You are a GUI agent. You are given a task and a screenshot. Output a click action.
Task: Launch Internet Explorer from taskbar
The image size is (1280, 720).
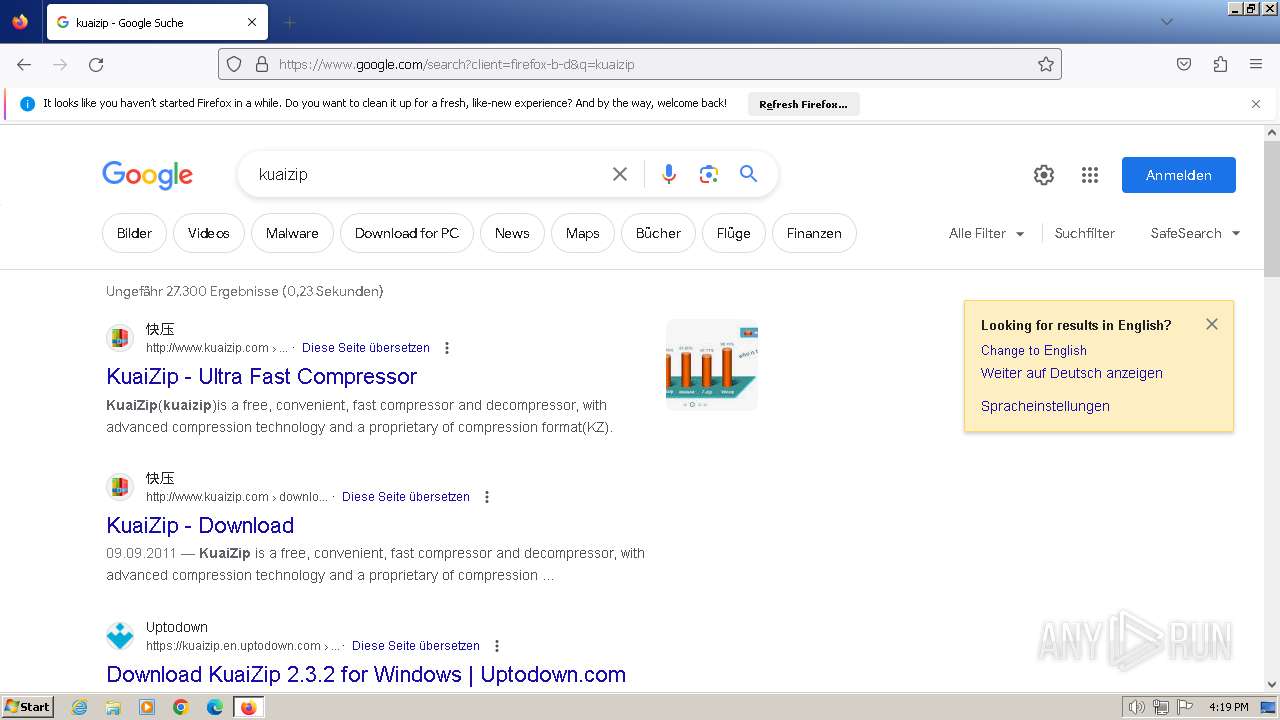tap(80, 707)
